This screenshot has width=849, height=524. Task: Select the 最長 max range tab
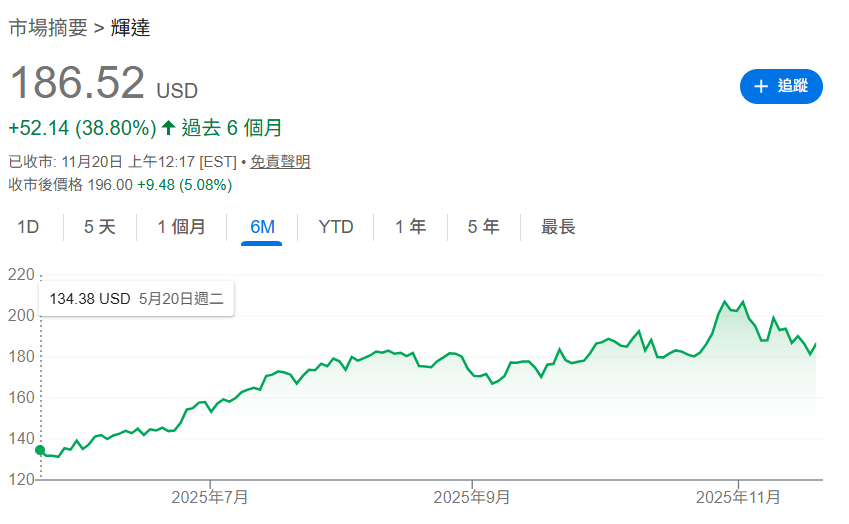tap(558, 227)
